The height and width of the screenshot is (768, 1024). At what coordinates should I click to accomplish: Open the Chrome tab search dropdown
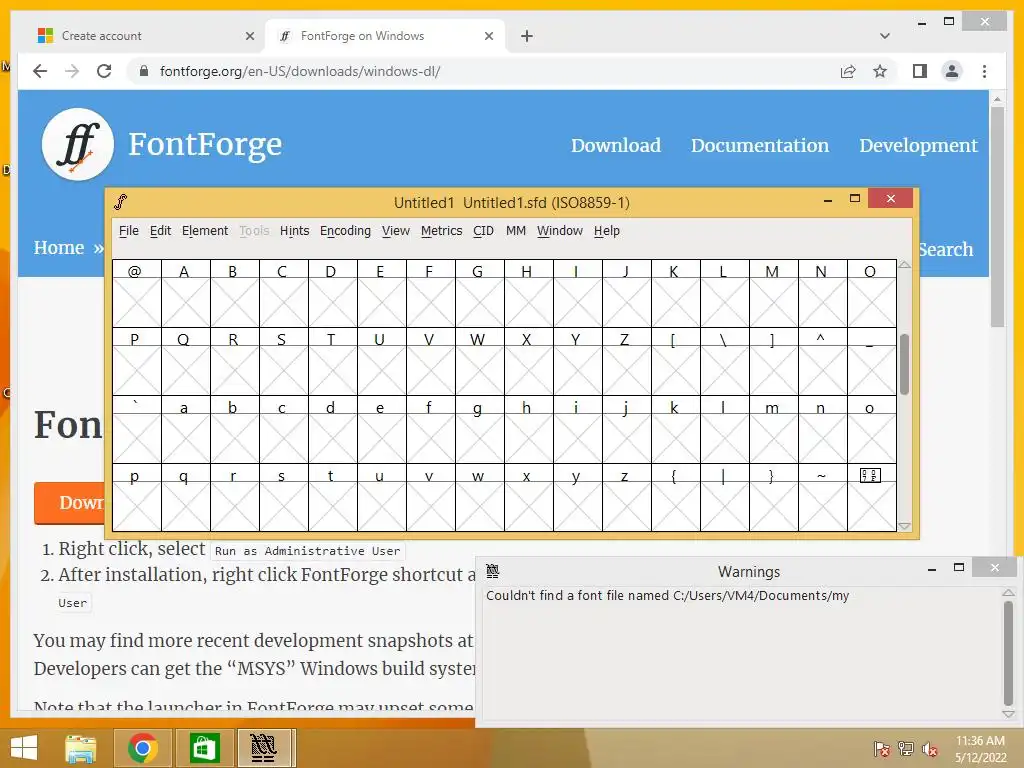click(x=885, y=36)
